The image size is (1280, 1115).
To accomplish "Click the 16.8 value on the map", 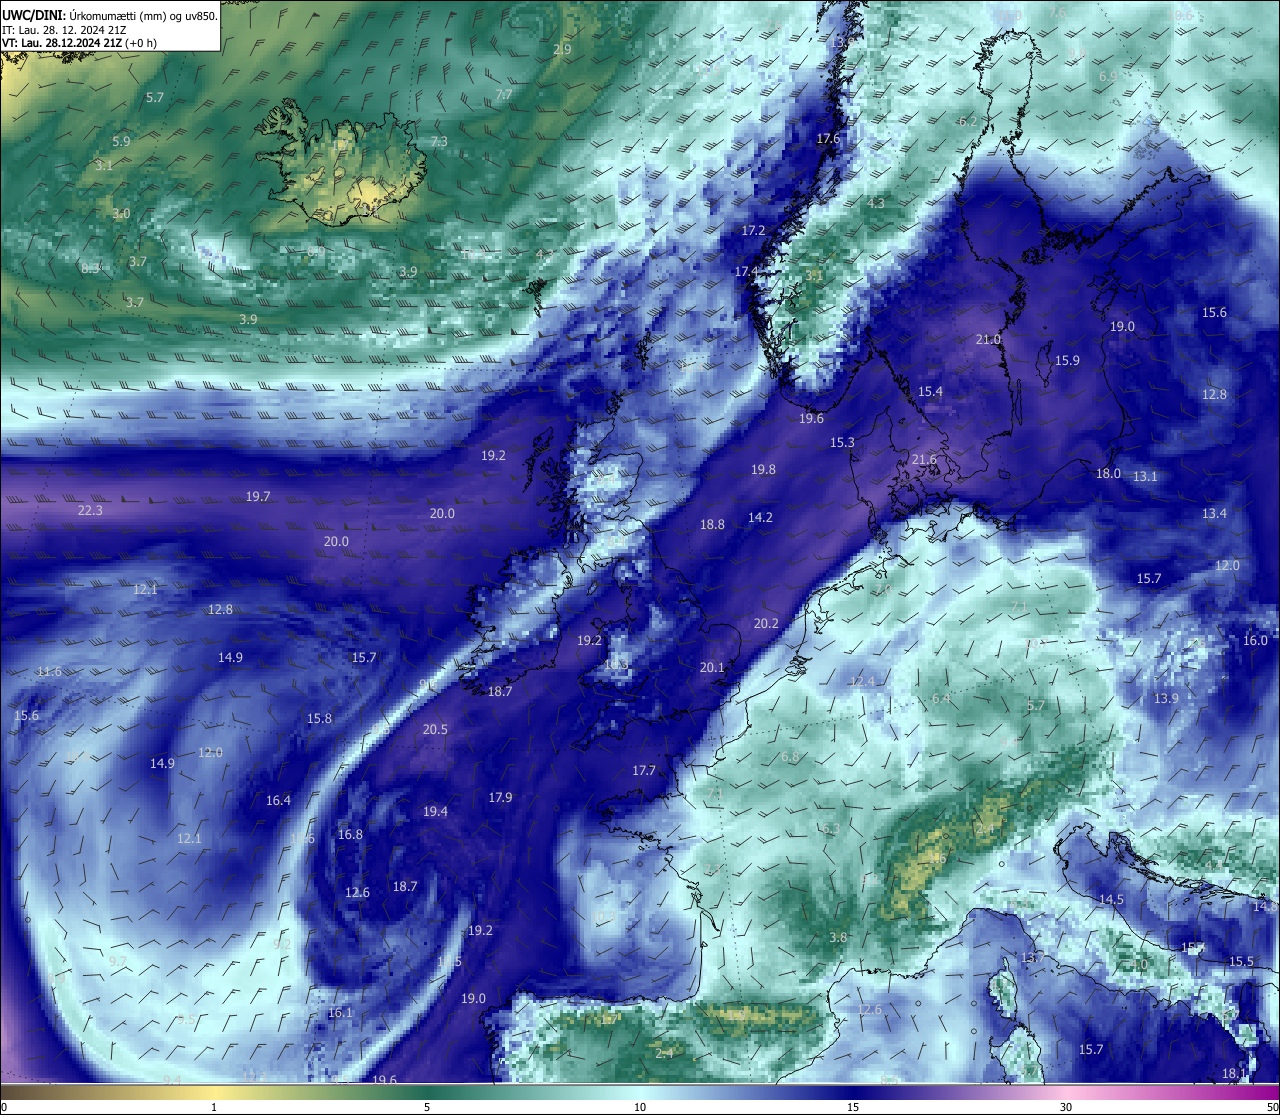I will 350,835.
